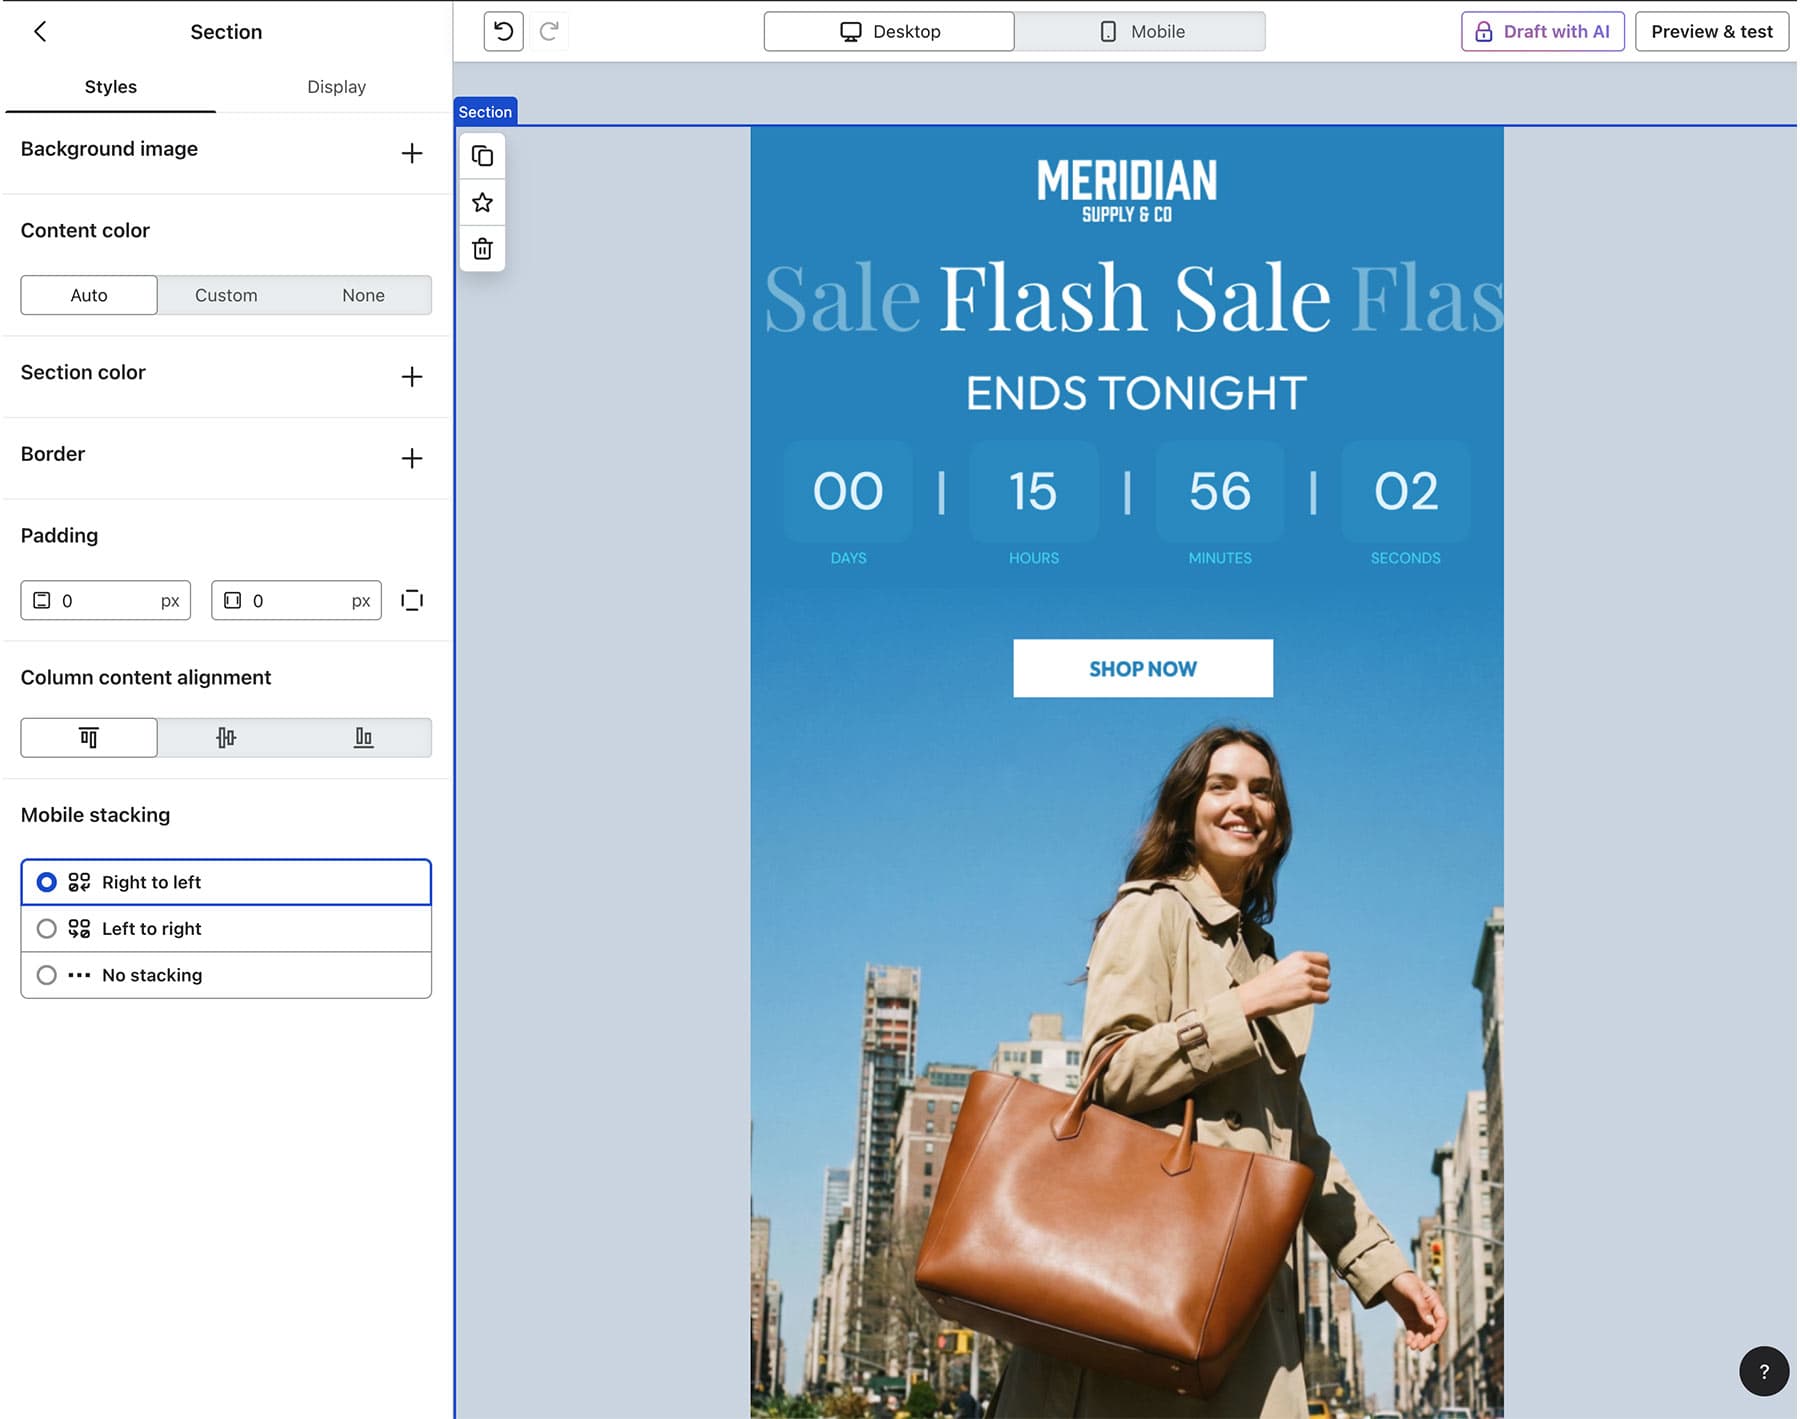Image resolution: width=1800 pixels, height=1419 pixels.
Task: Open Preview & test
Action: click(x=1711, y=31)
